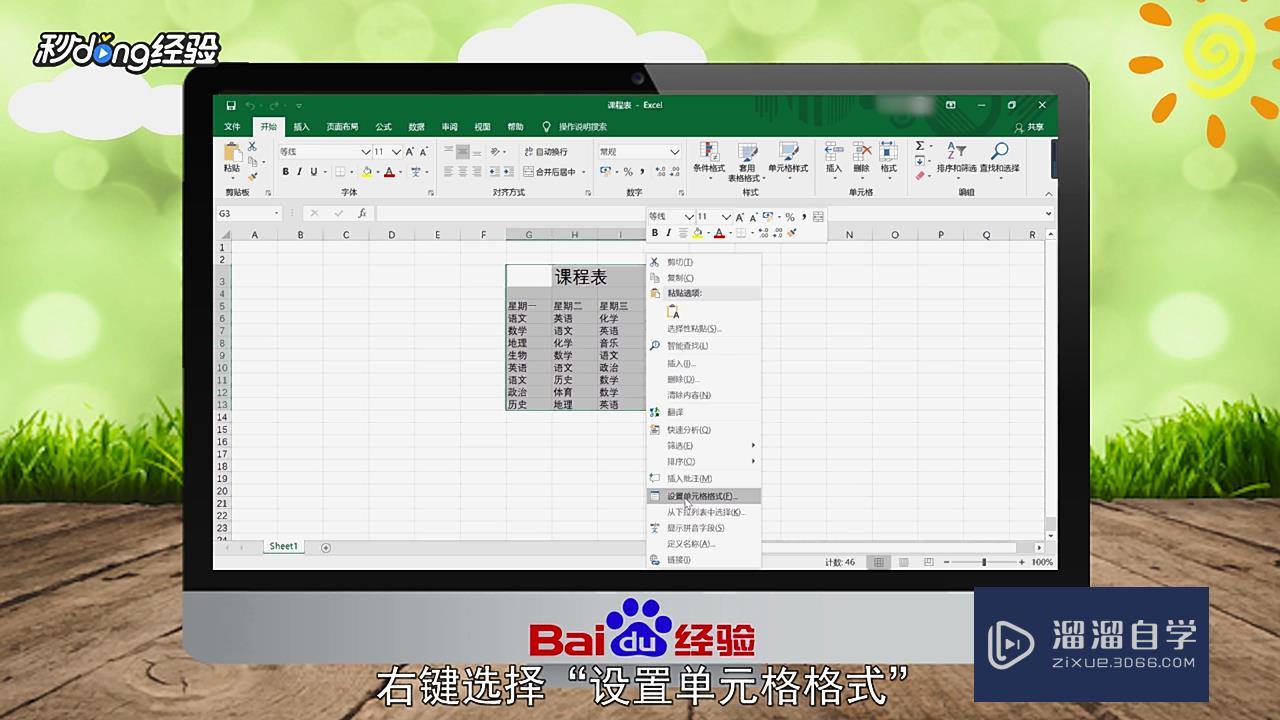Click the ribbon decrease font size A
The width and height of the screenshot is (1280, 720).
(423, 152)
